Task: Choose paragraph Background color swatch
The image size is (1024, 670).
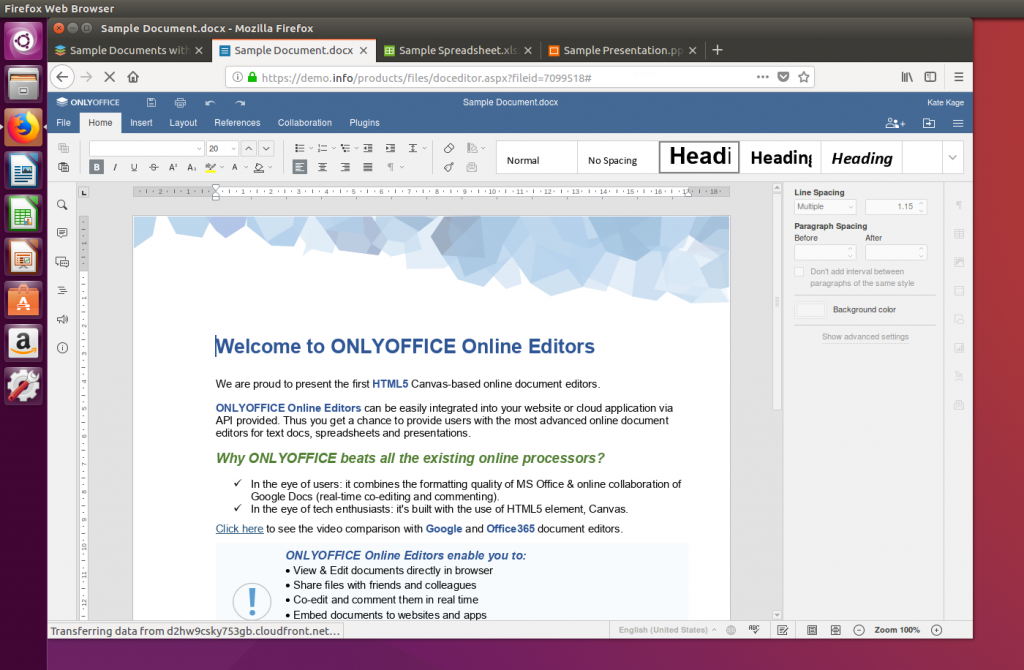Action: tap(810, 310)
